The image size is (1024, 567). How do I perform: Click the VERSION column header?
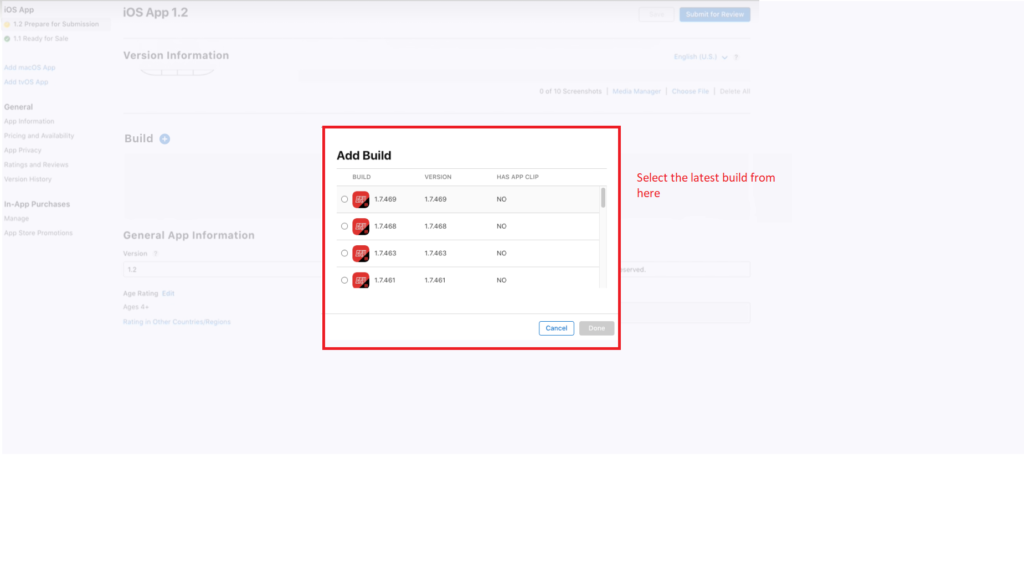[x=438, y=177]
